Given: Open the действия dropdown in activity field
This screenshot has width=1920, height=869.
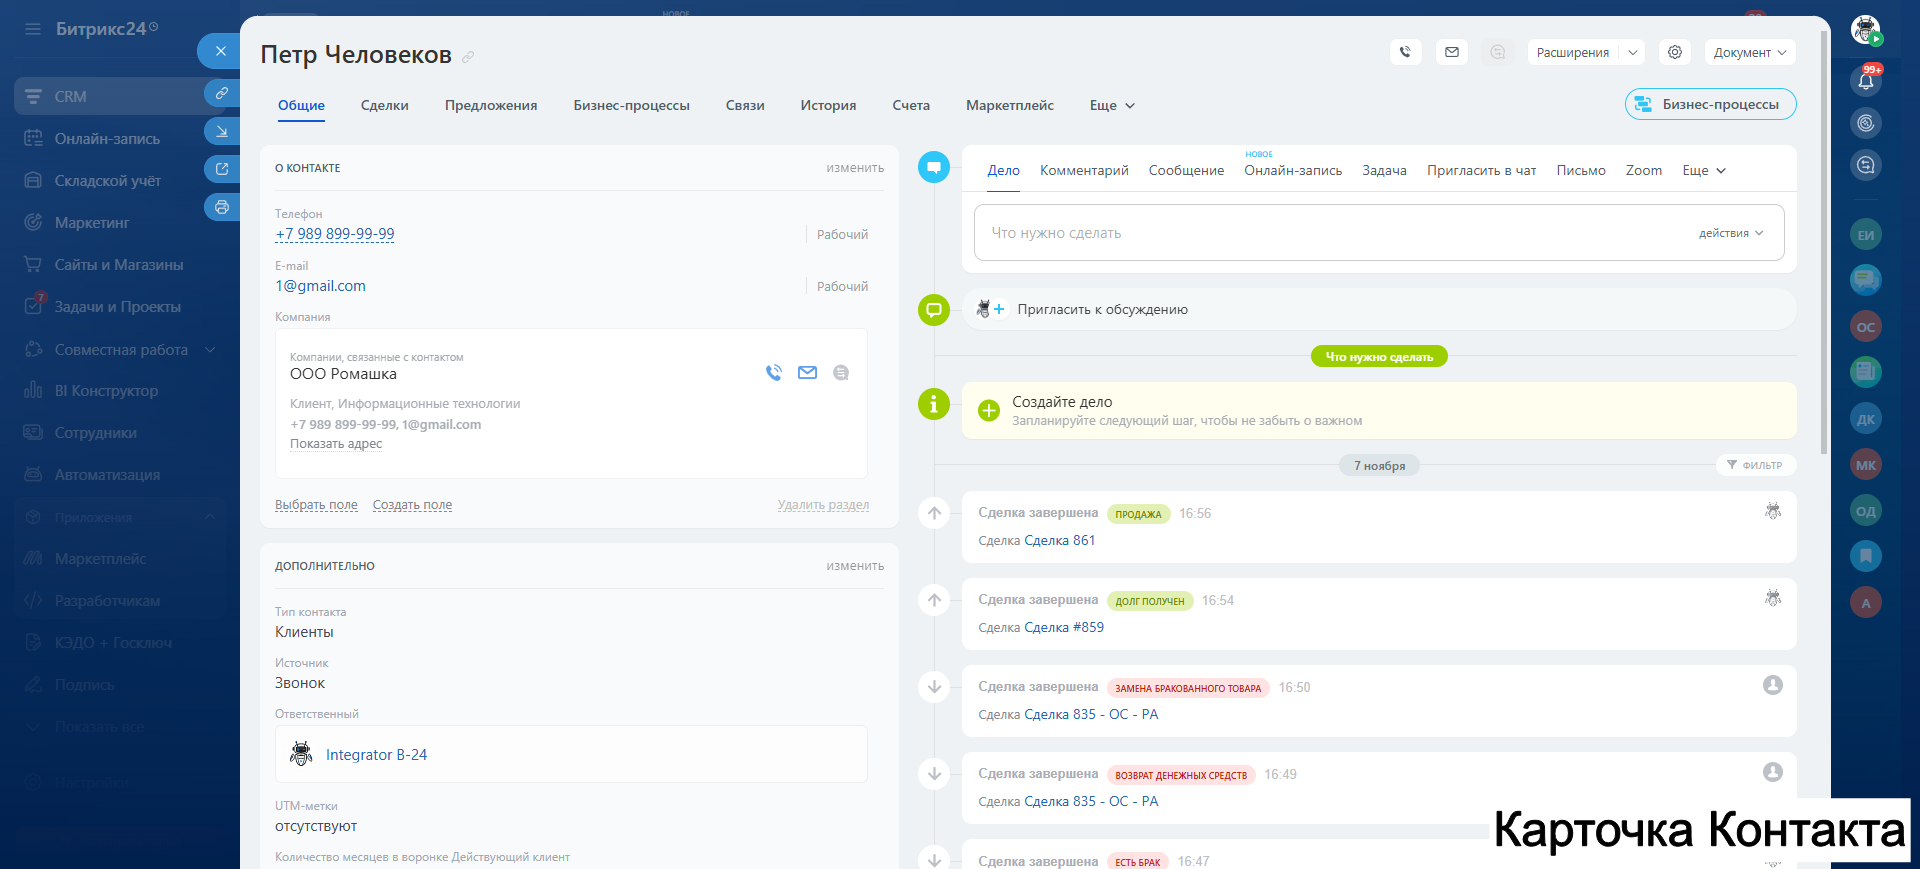Looking at the screenshot, I should click(x=1731, y=233).
